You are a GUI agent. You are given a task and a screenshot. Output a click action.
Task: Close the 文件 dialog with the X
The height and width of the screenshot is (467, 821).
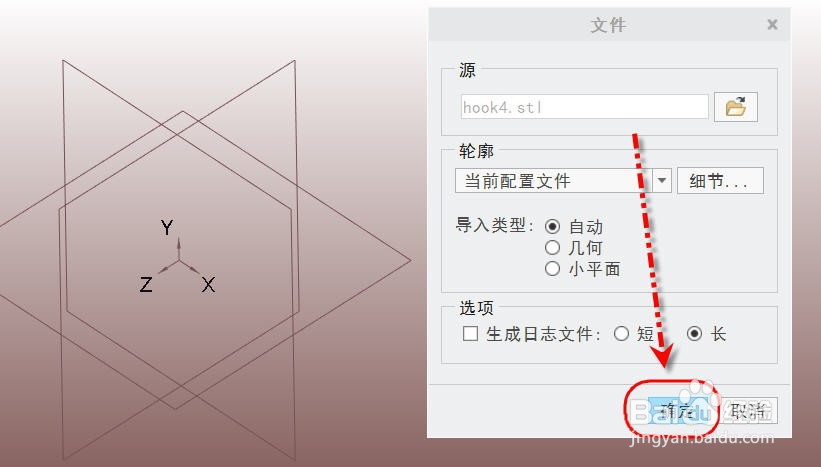click(x=772, y=25)
